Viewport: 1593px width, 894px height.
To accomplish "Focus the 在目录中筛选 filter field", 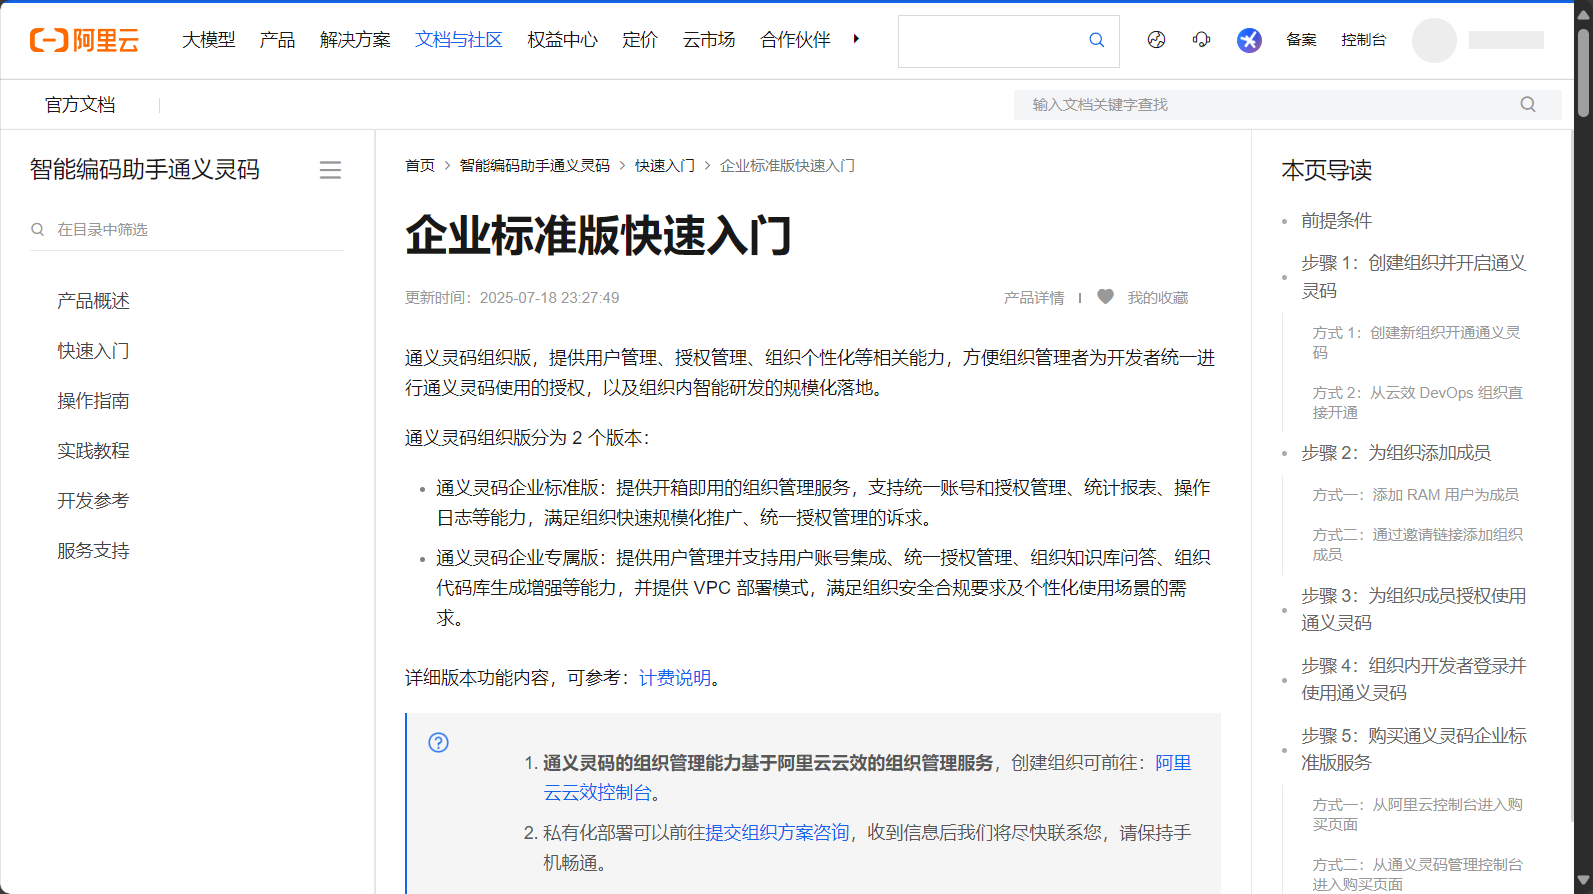I will tap(187, 229).
